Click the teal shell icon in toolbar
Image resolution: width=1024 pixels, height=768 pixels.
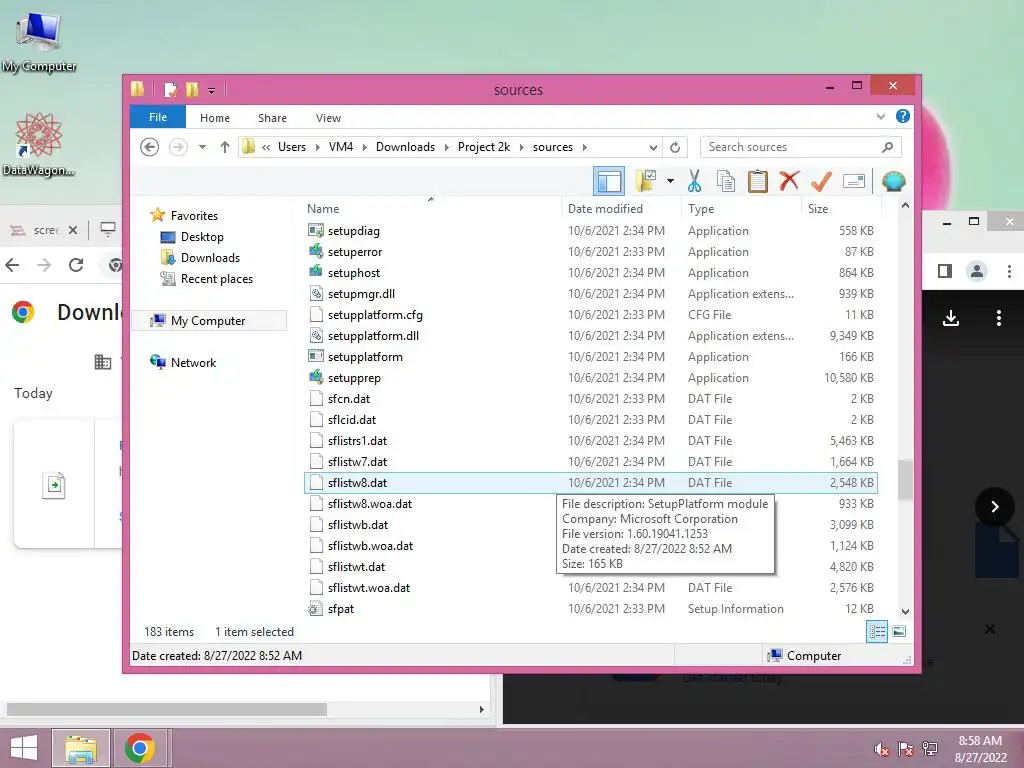pyautogui.click(x=893, y=181)
